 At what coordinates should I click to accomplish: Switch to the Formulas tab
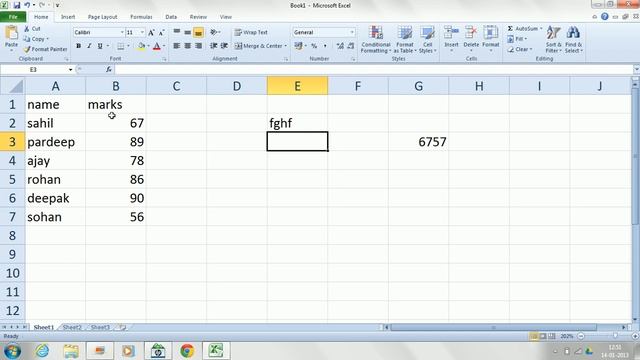tap(141, 17)
